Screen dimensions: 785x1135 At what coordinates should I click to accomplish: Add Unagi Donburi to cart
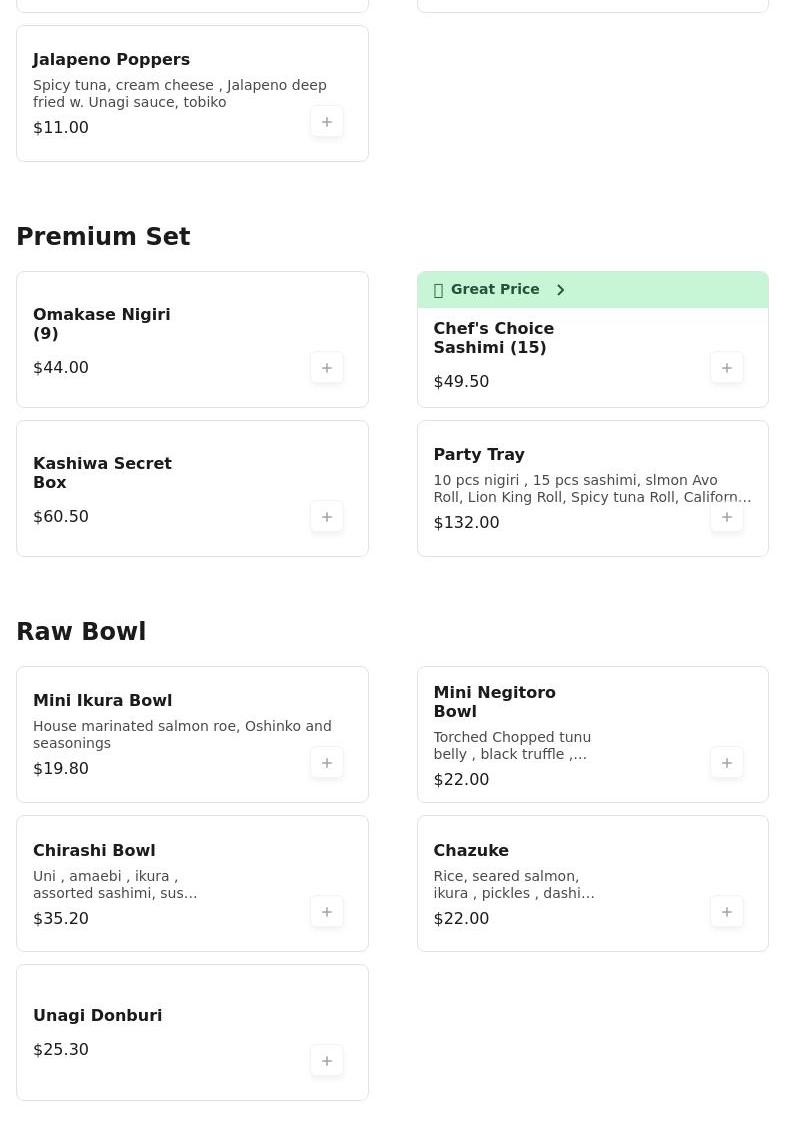coord(327,1061)
